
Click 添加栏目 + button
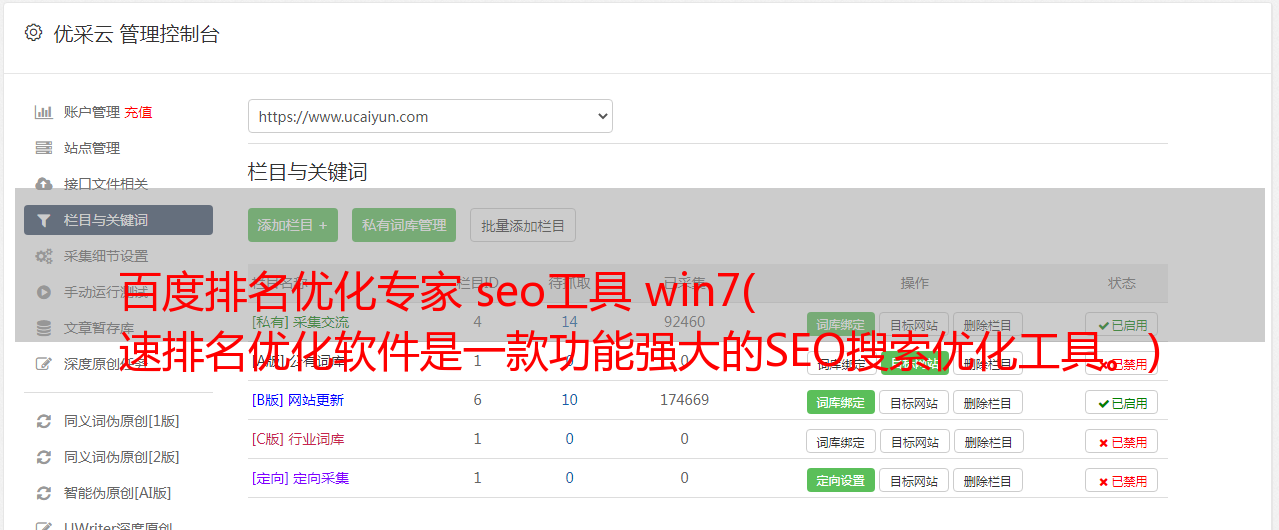coord(293,225)
